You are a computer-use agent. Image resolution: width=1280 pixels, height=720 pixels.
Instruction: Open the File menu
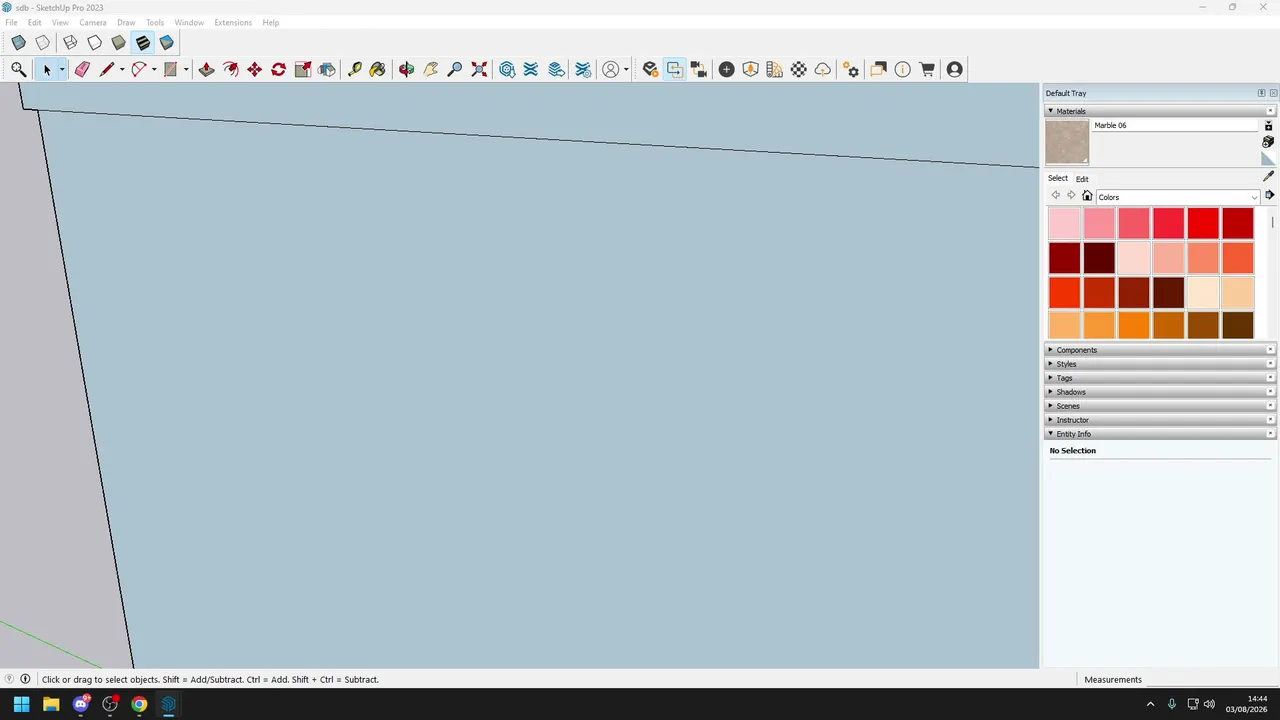11,22
